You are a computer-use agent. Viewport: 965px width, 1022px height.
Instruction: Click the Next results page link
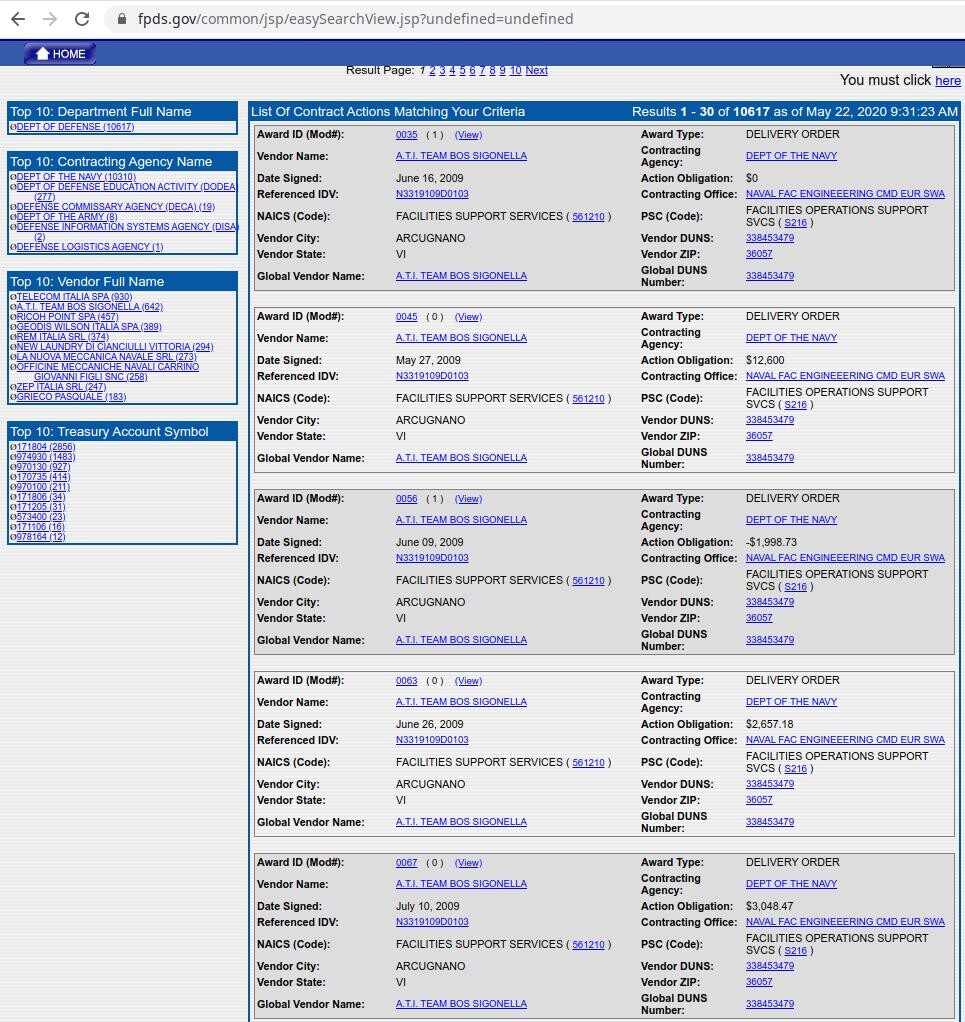coord(536,70)
